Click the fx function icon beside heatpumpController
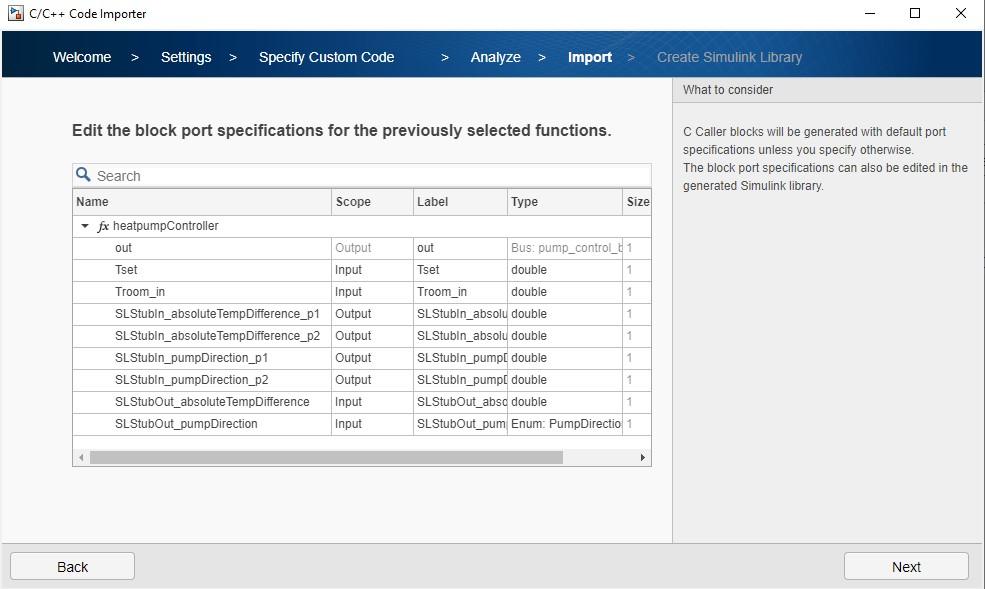 point(103,226)
